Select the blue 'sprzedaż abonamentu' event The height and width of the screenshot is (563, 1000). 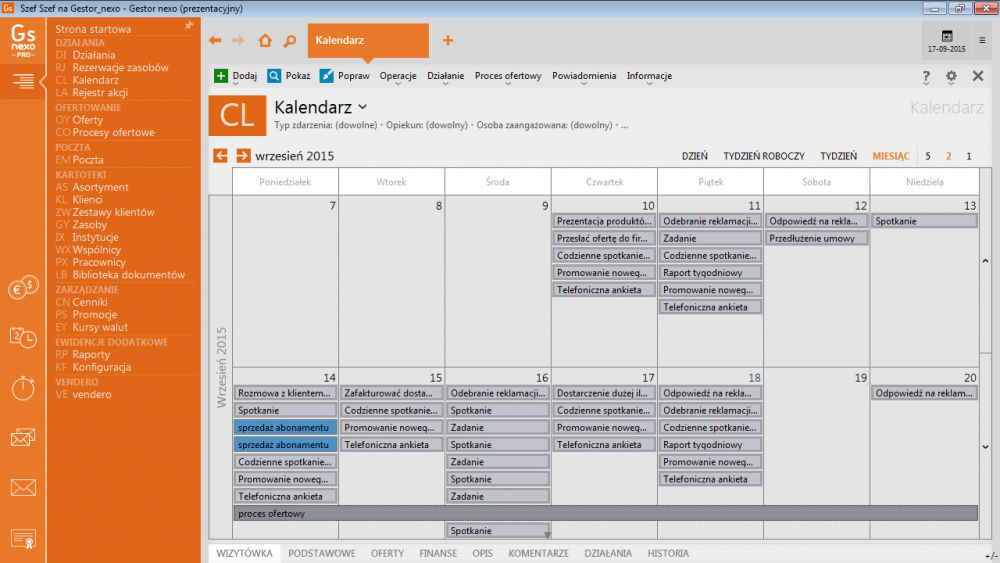285,427
